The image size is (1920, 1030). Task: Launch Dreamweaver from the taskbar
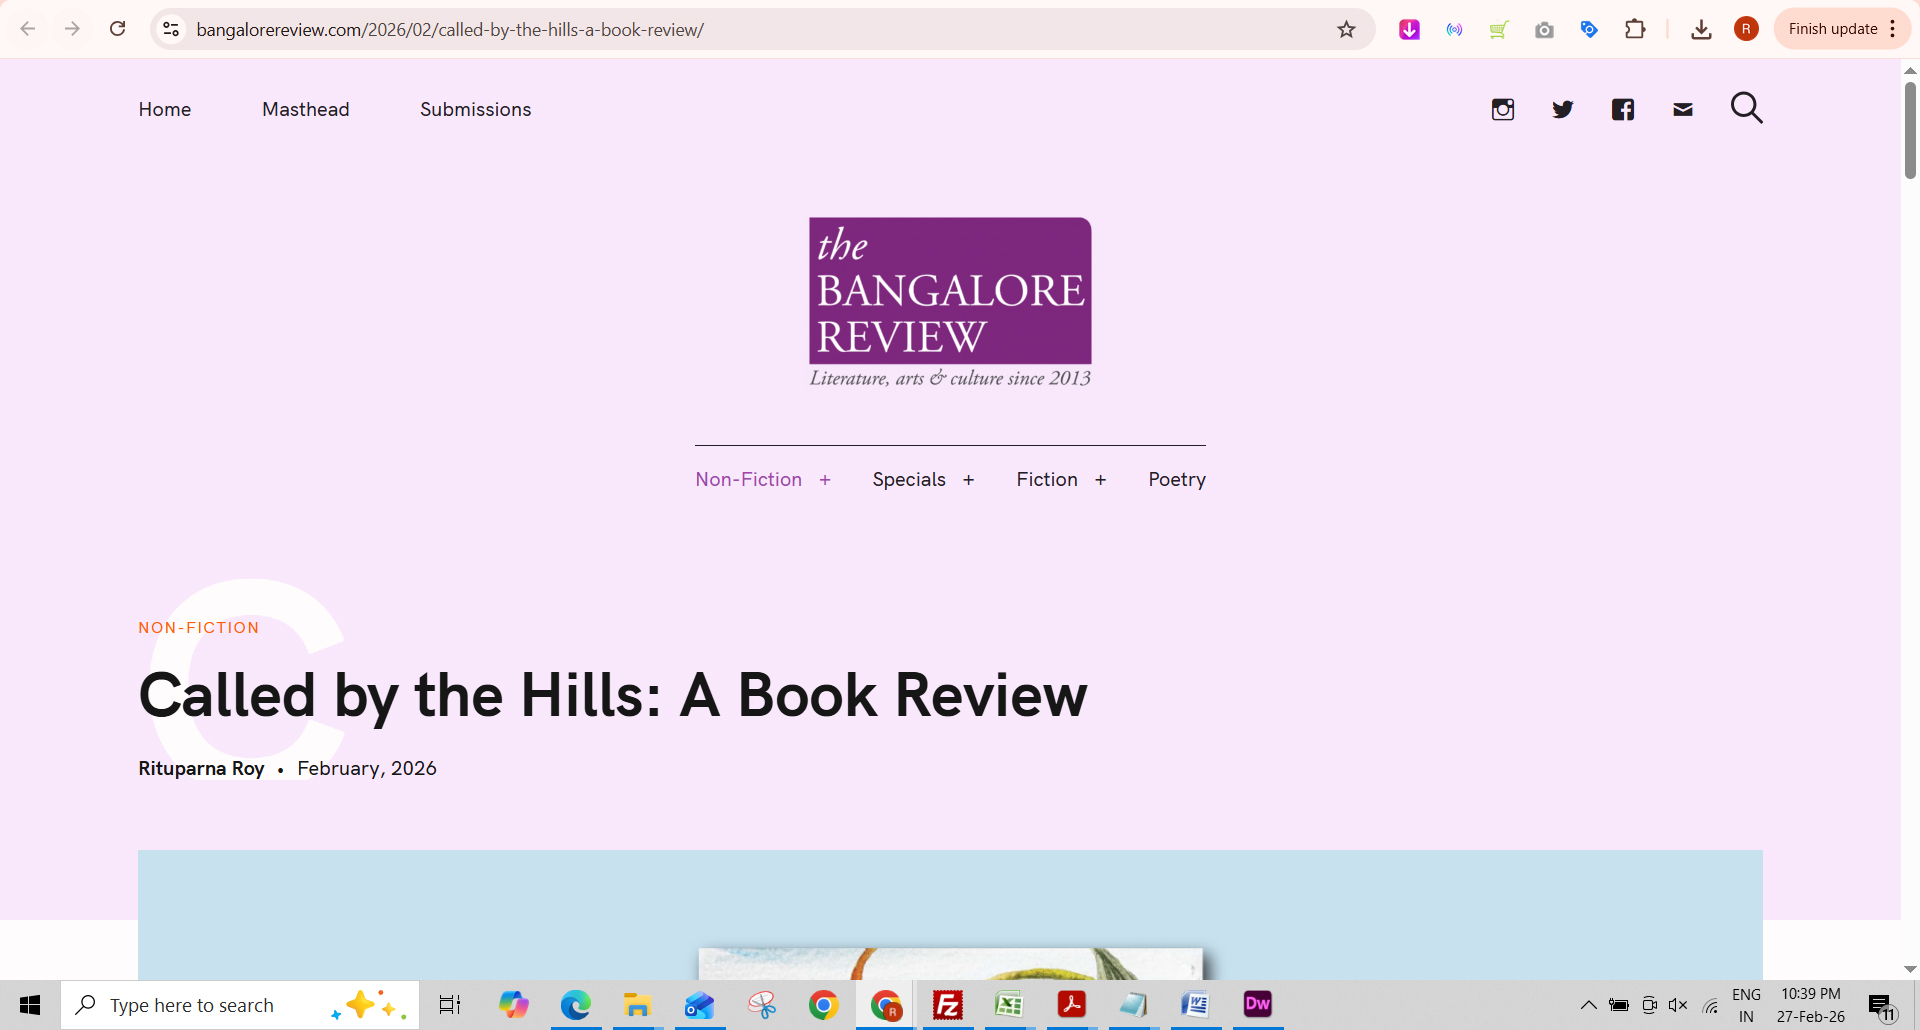[1257, 1004]
